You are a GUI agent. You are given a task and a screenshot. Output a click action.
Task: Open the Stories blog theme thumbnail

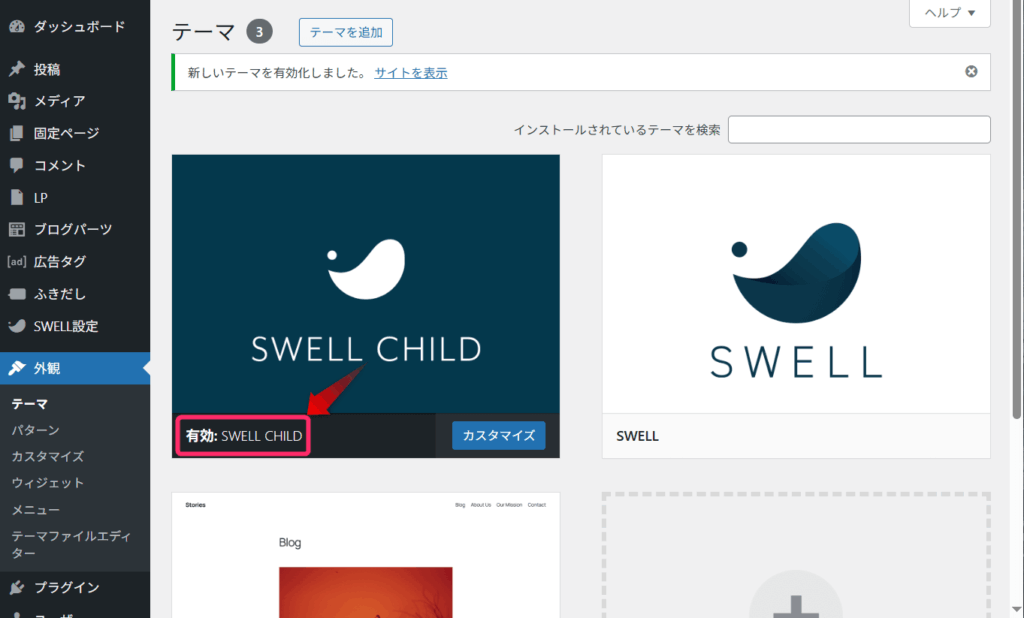[x=366, y=555]
